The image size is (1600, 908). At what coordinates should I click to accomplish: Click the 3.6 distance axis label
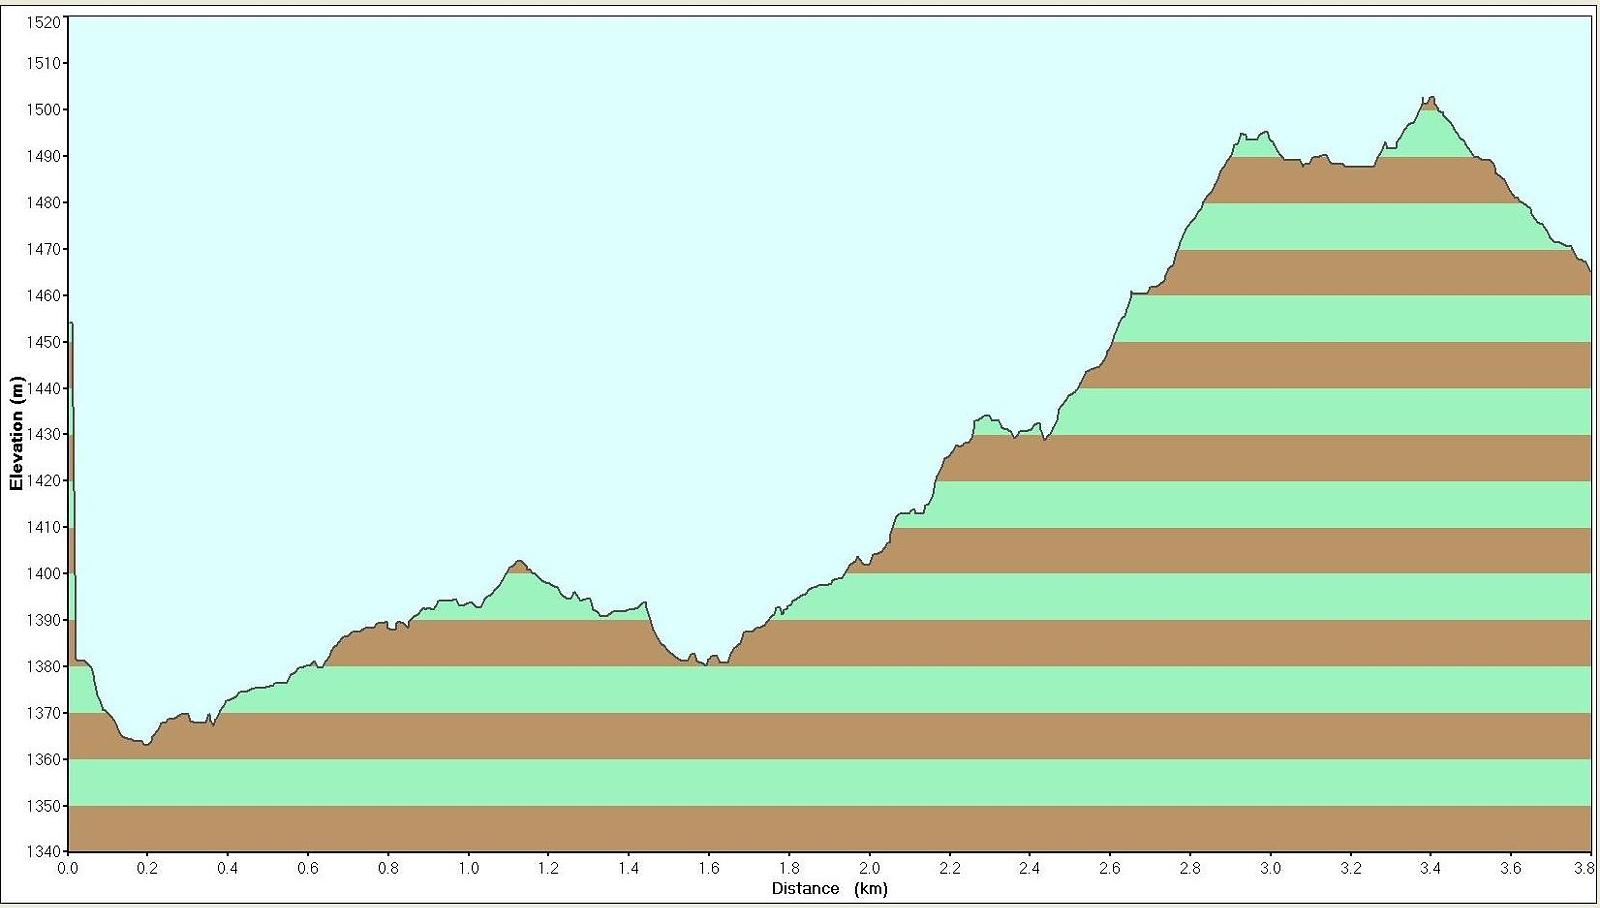pos(1511,868)
